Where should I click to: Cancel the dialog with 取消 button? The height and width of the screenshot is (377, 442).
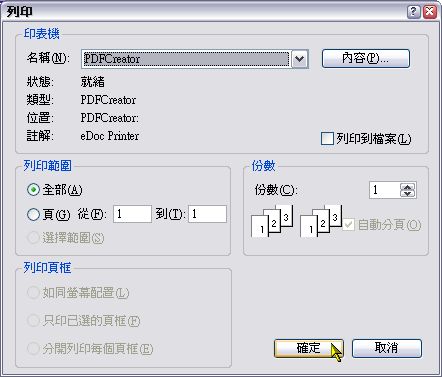click(387, 348)
